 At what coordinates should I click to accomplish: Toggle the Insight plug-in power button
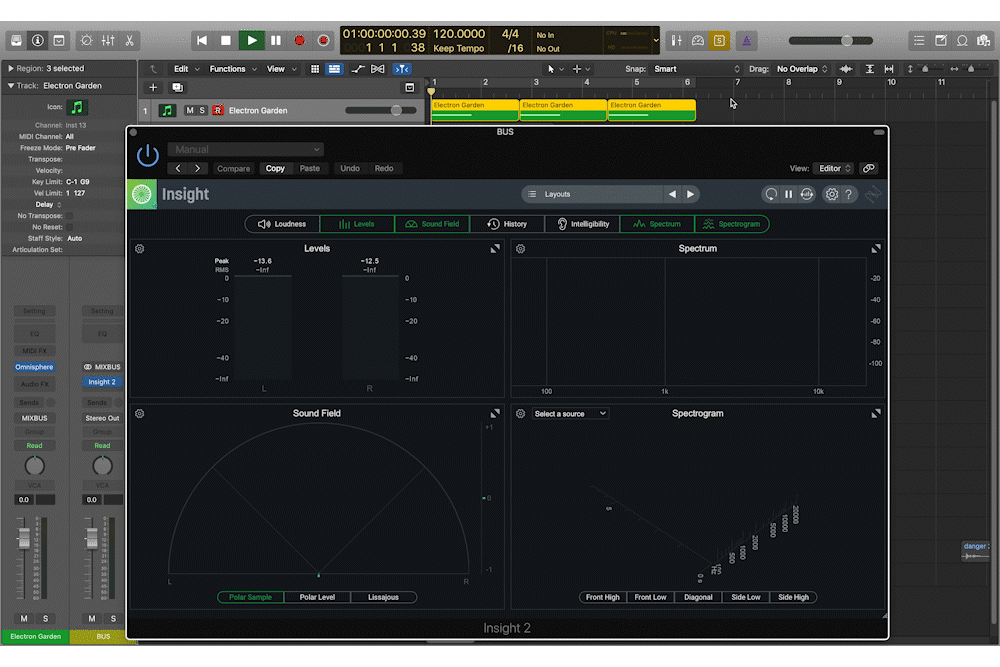147,155
